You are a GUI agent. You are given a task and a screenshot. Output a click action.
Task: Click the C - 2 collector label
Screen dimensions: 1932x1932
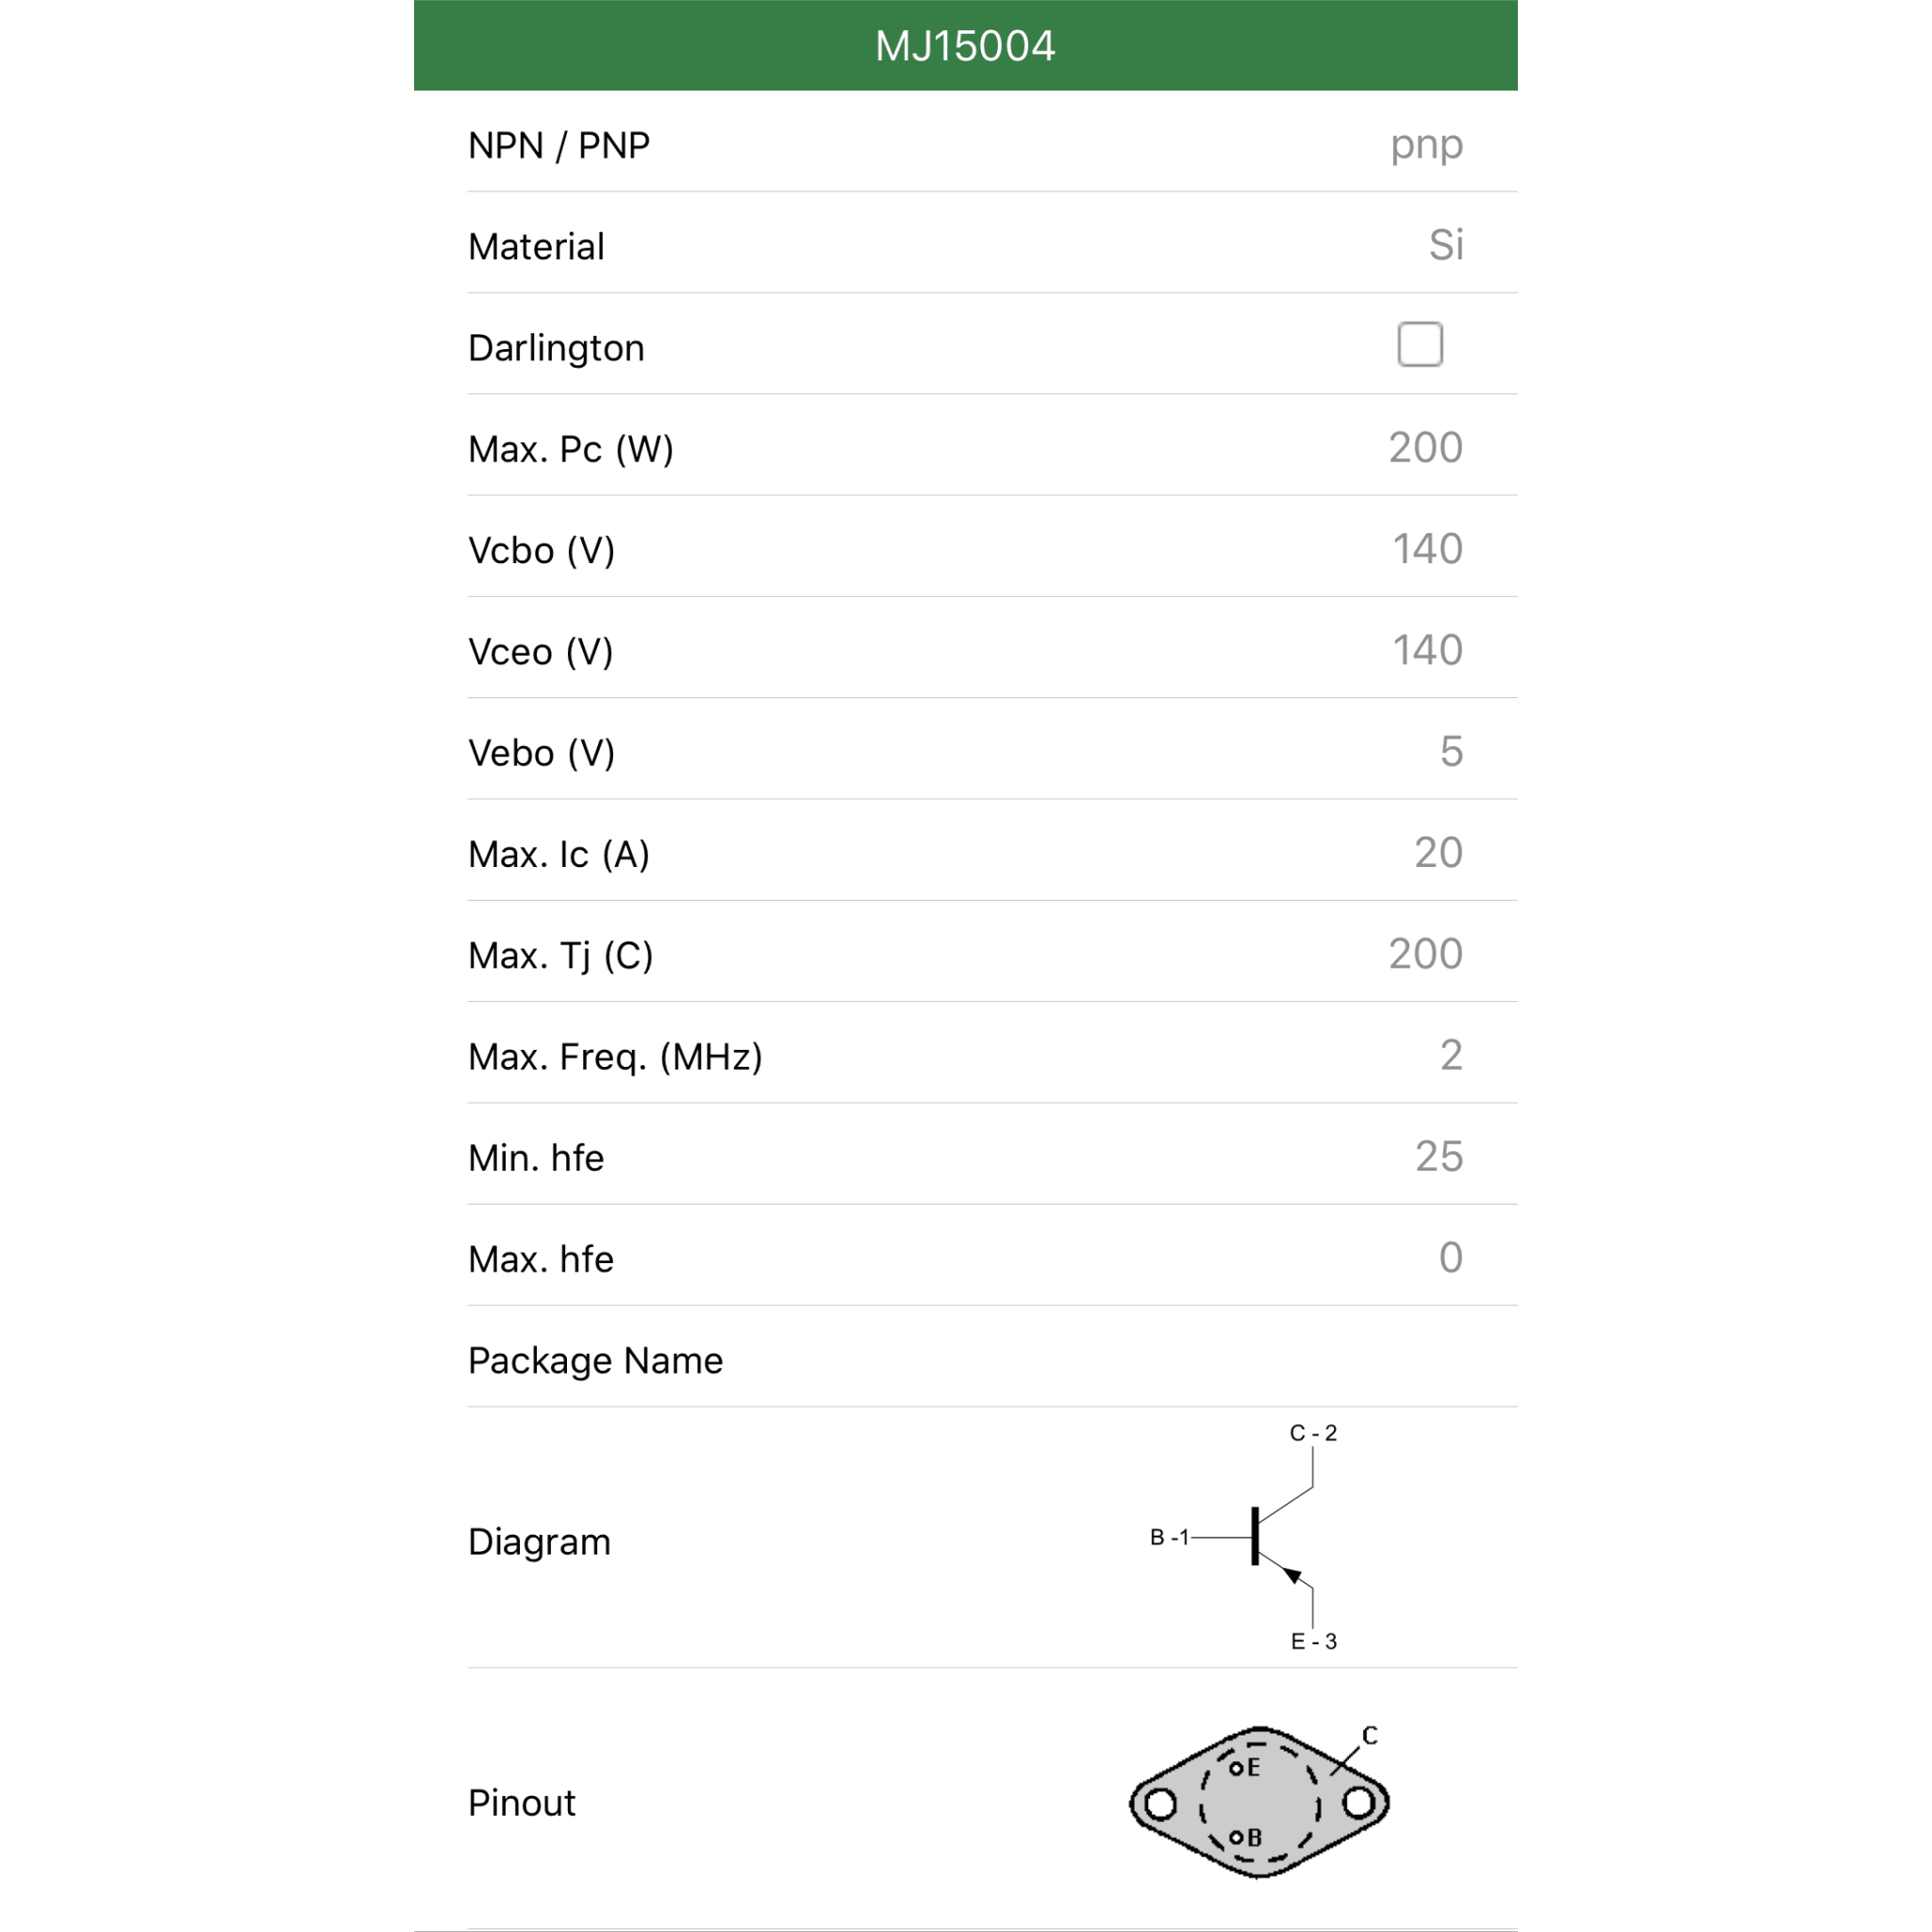(x=1313, y=1433)
